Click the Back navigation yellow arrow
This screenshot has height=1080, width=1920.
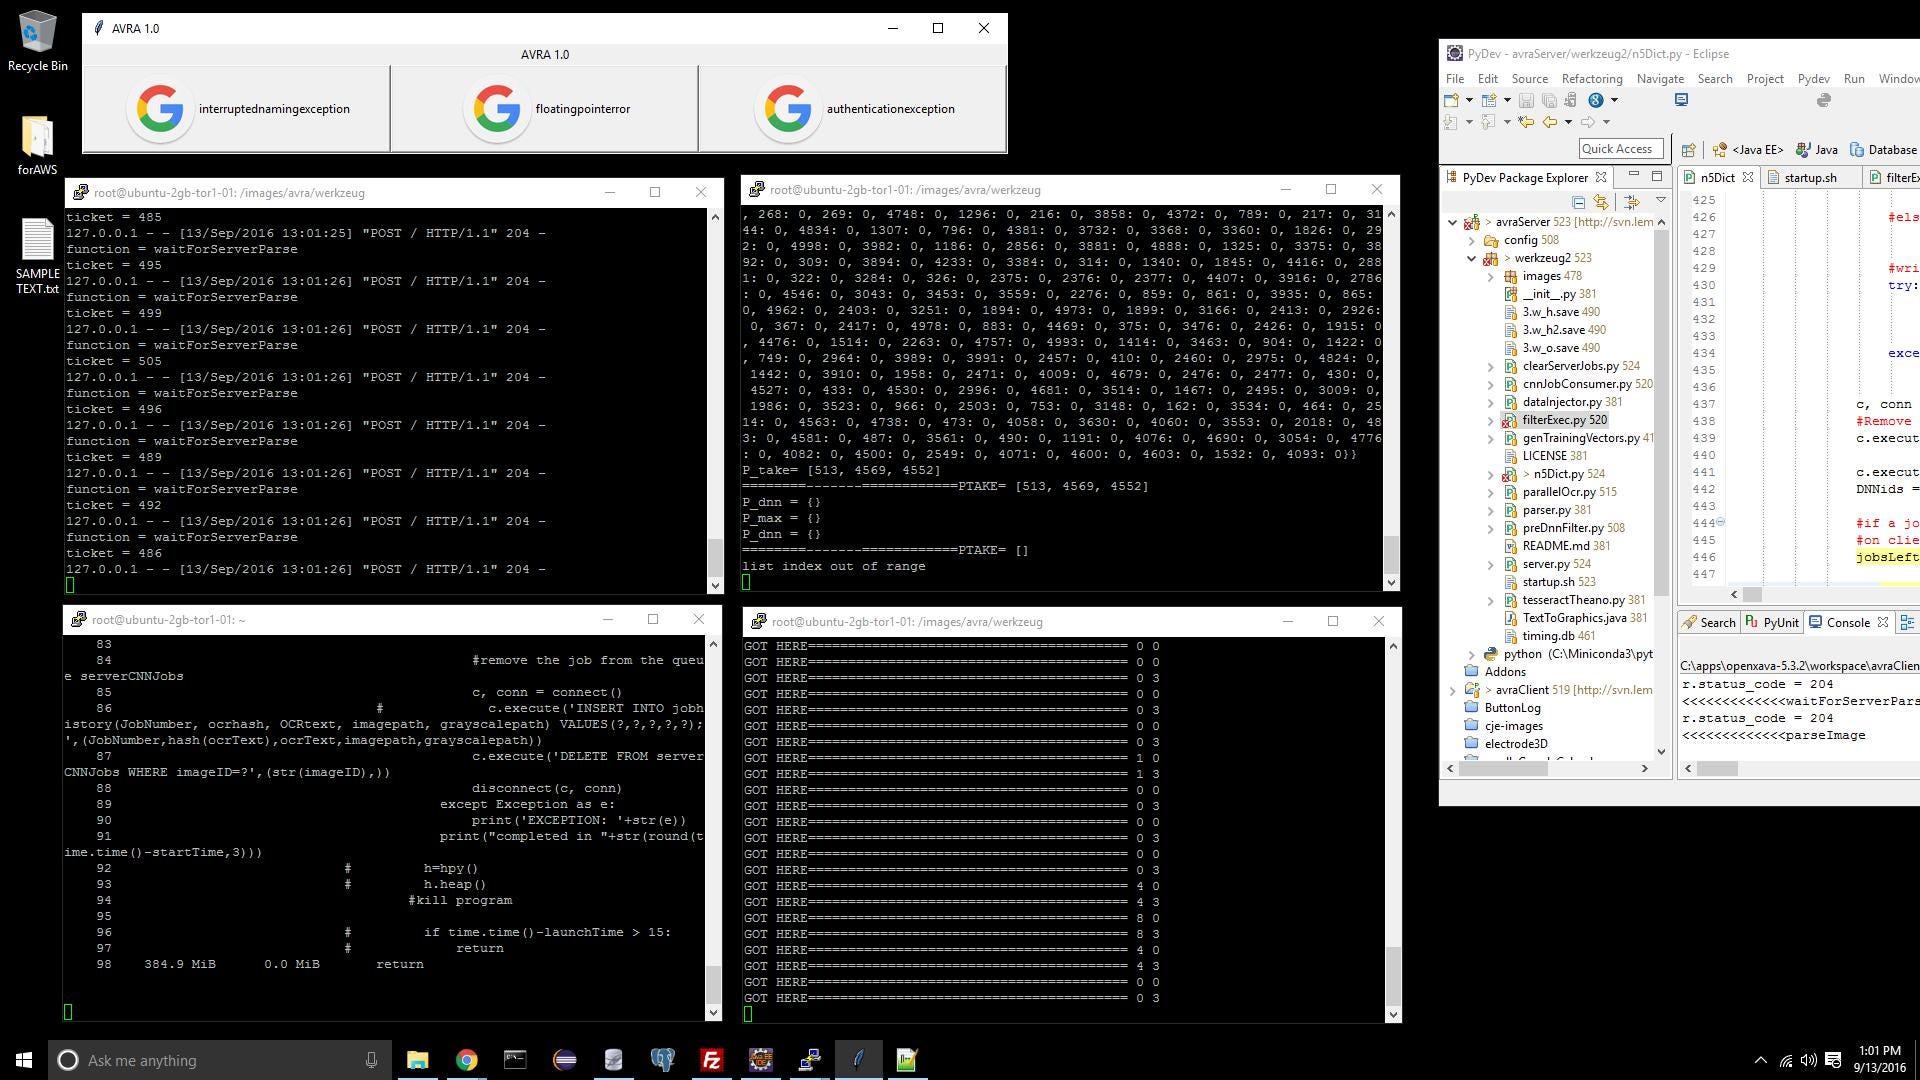click(1550, 122)
